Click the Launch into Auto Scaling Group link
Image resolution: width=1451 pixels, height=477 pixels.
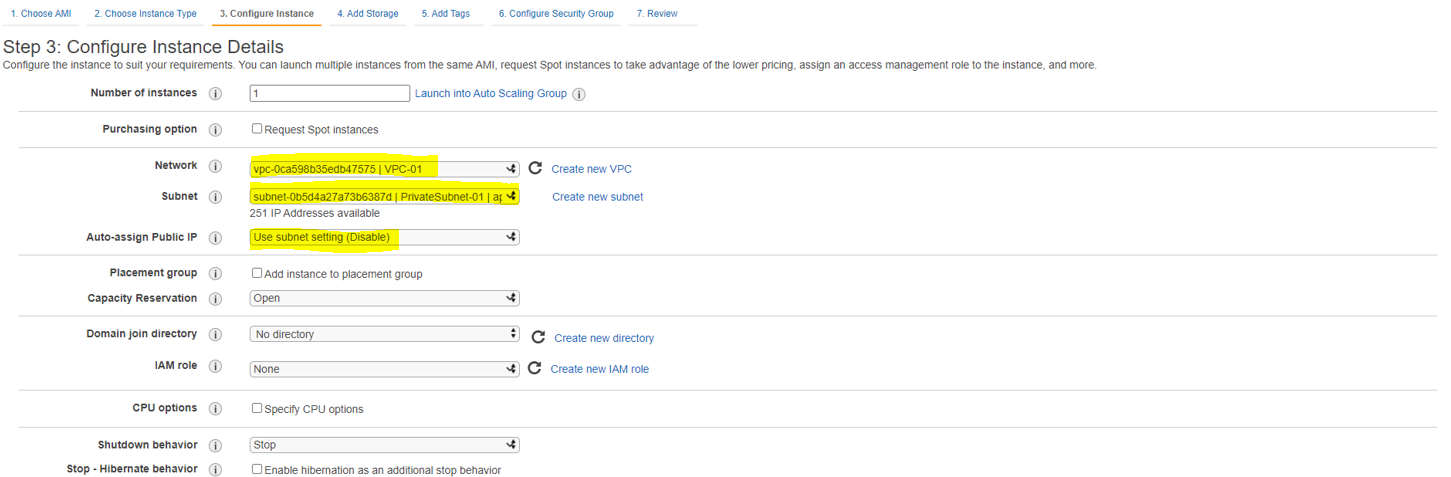click(491, 94)
